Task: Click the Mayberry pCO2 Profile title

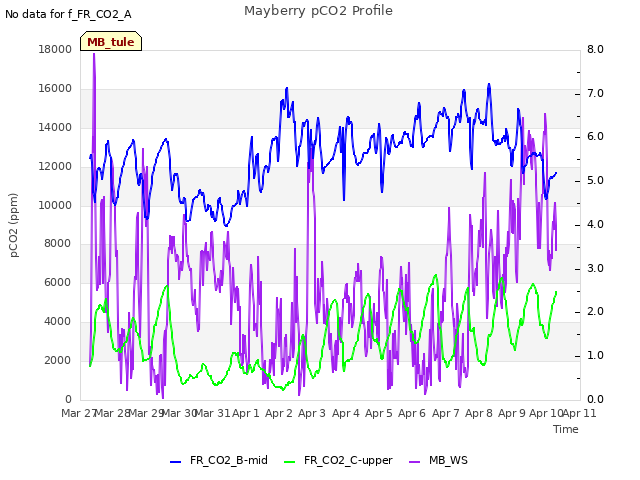Action: pyautogui.click(x=318, y=11)
